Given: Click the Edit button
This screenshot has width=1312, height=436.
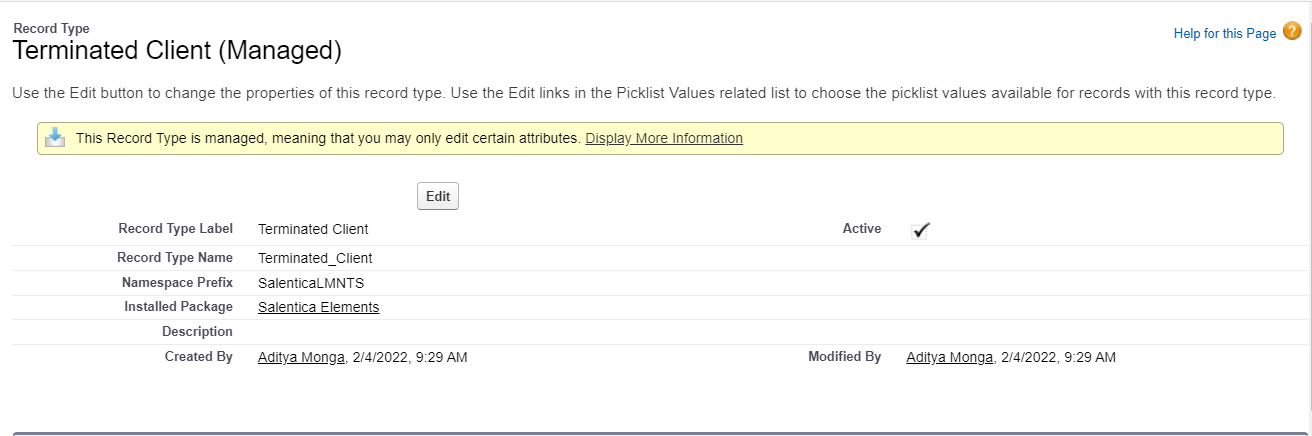Looking at the screenshot, I should (x=438, y=196).
